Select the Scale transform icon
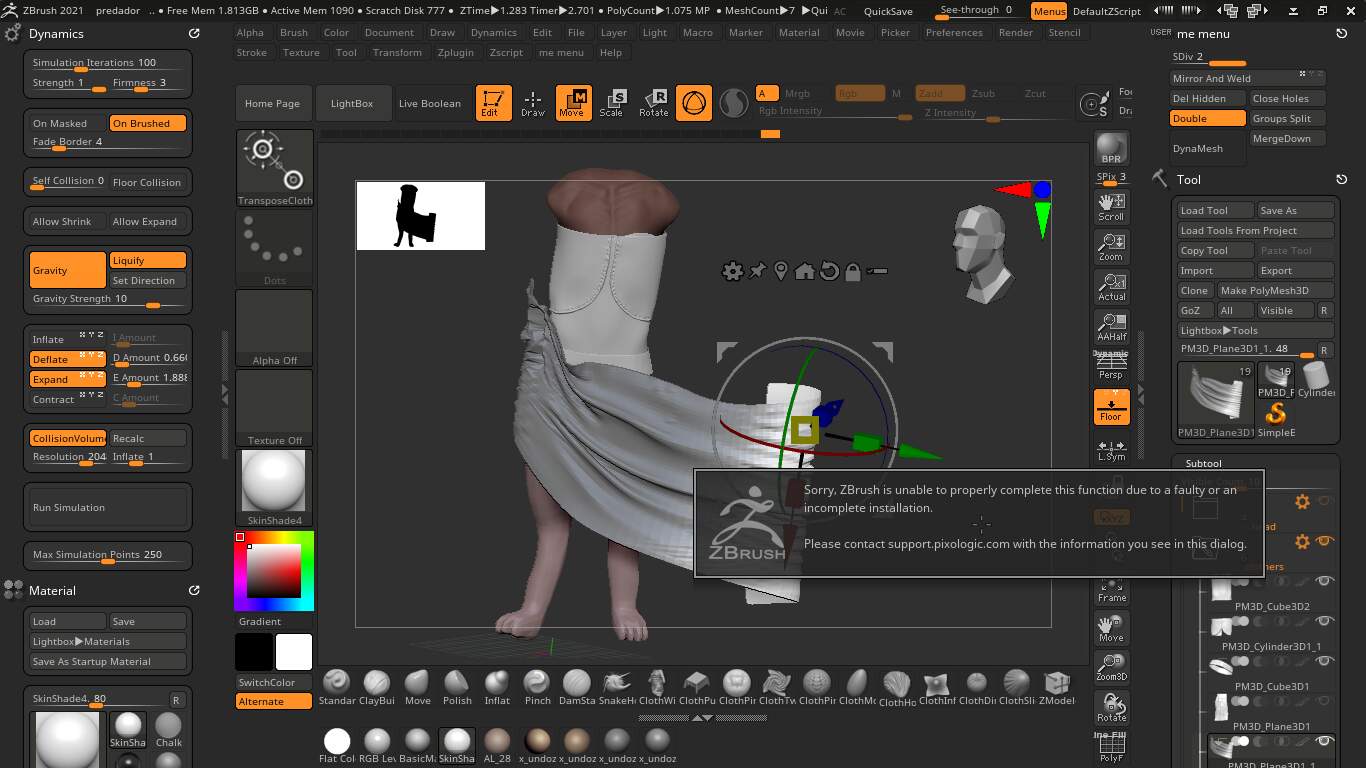The width and height of the screenshot is (1366, 768). click(613, 103)
